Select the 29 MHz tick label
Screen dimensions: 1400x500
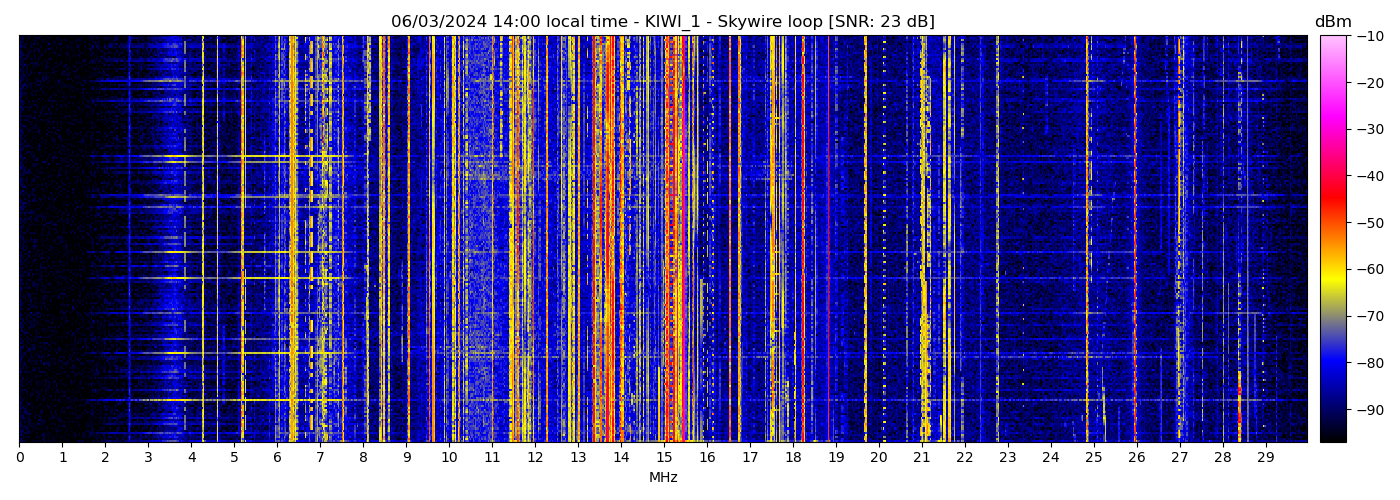(1265, 457)
